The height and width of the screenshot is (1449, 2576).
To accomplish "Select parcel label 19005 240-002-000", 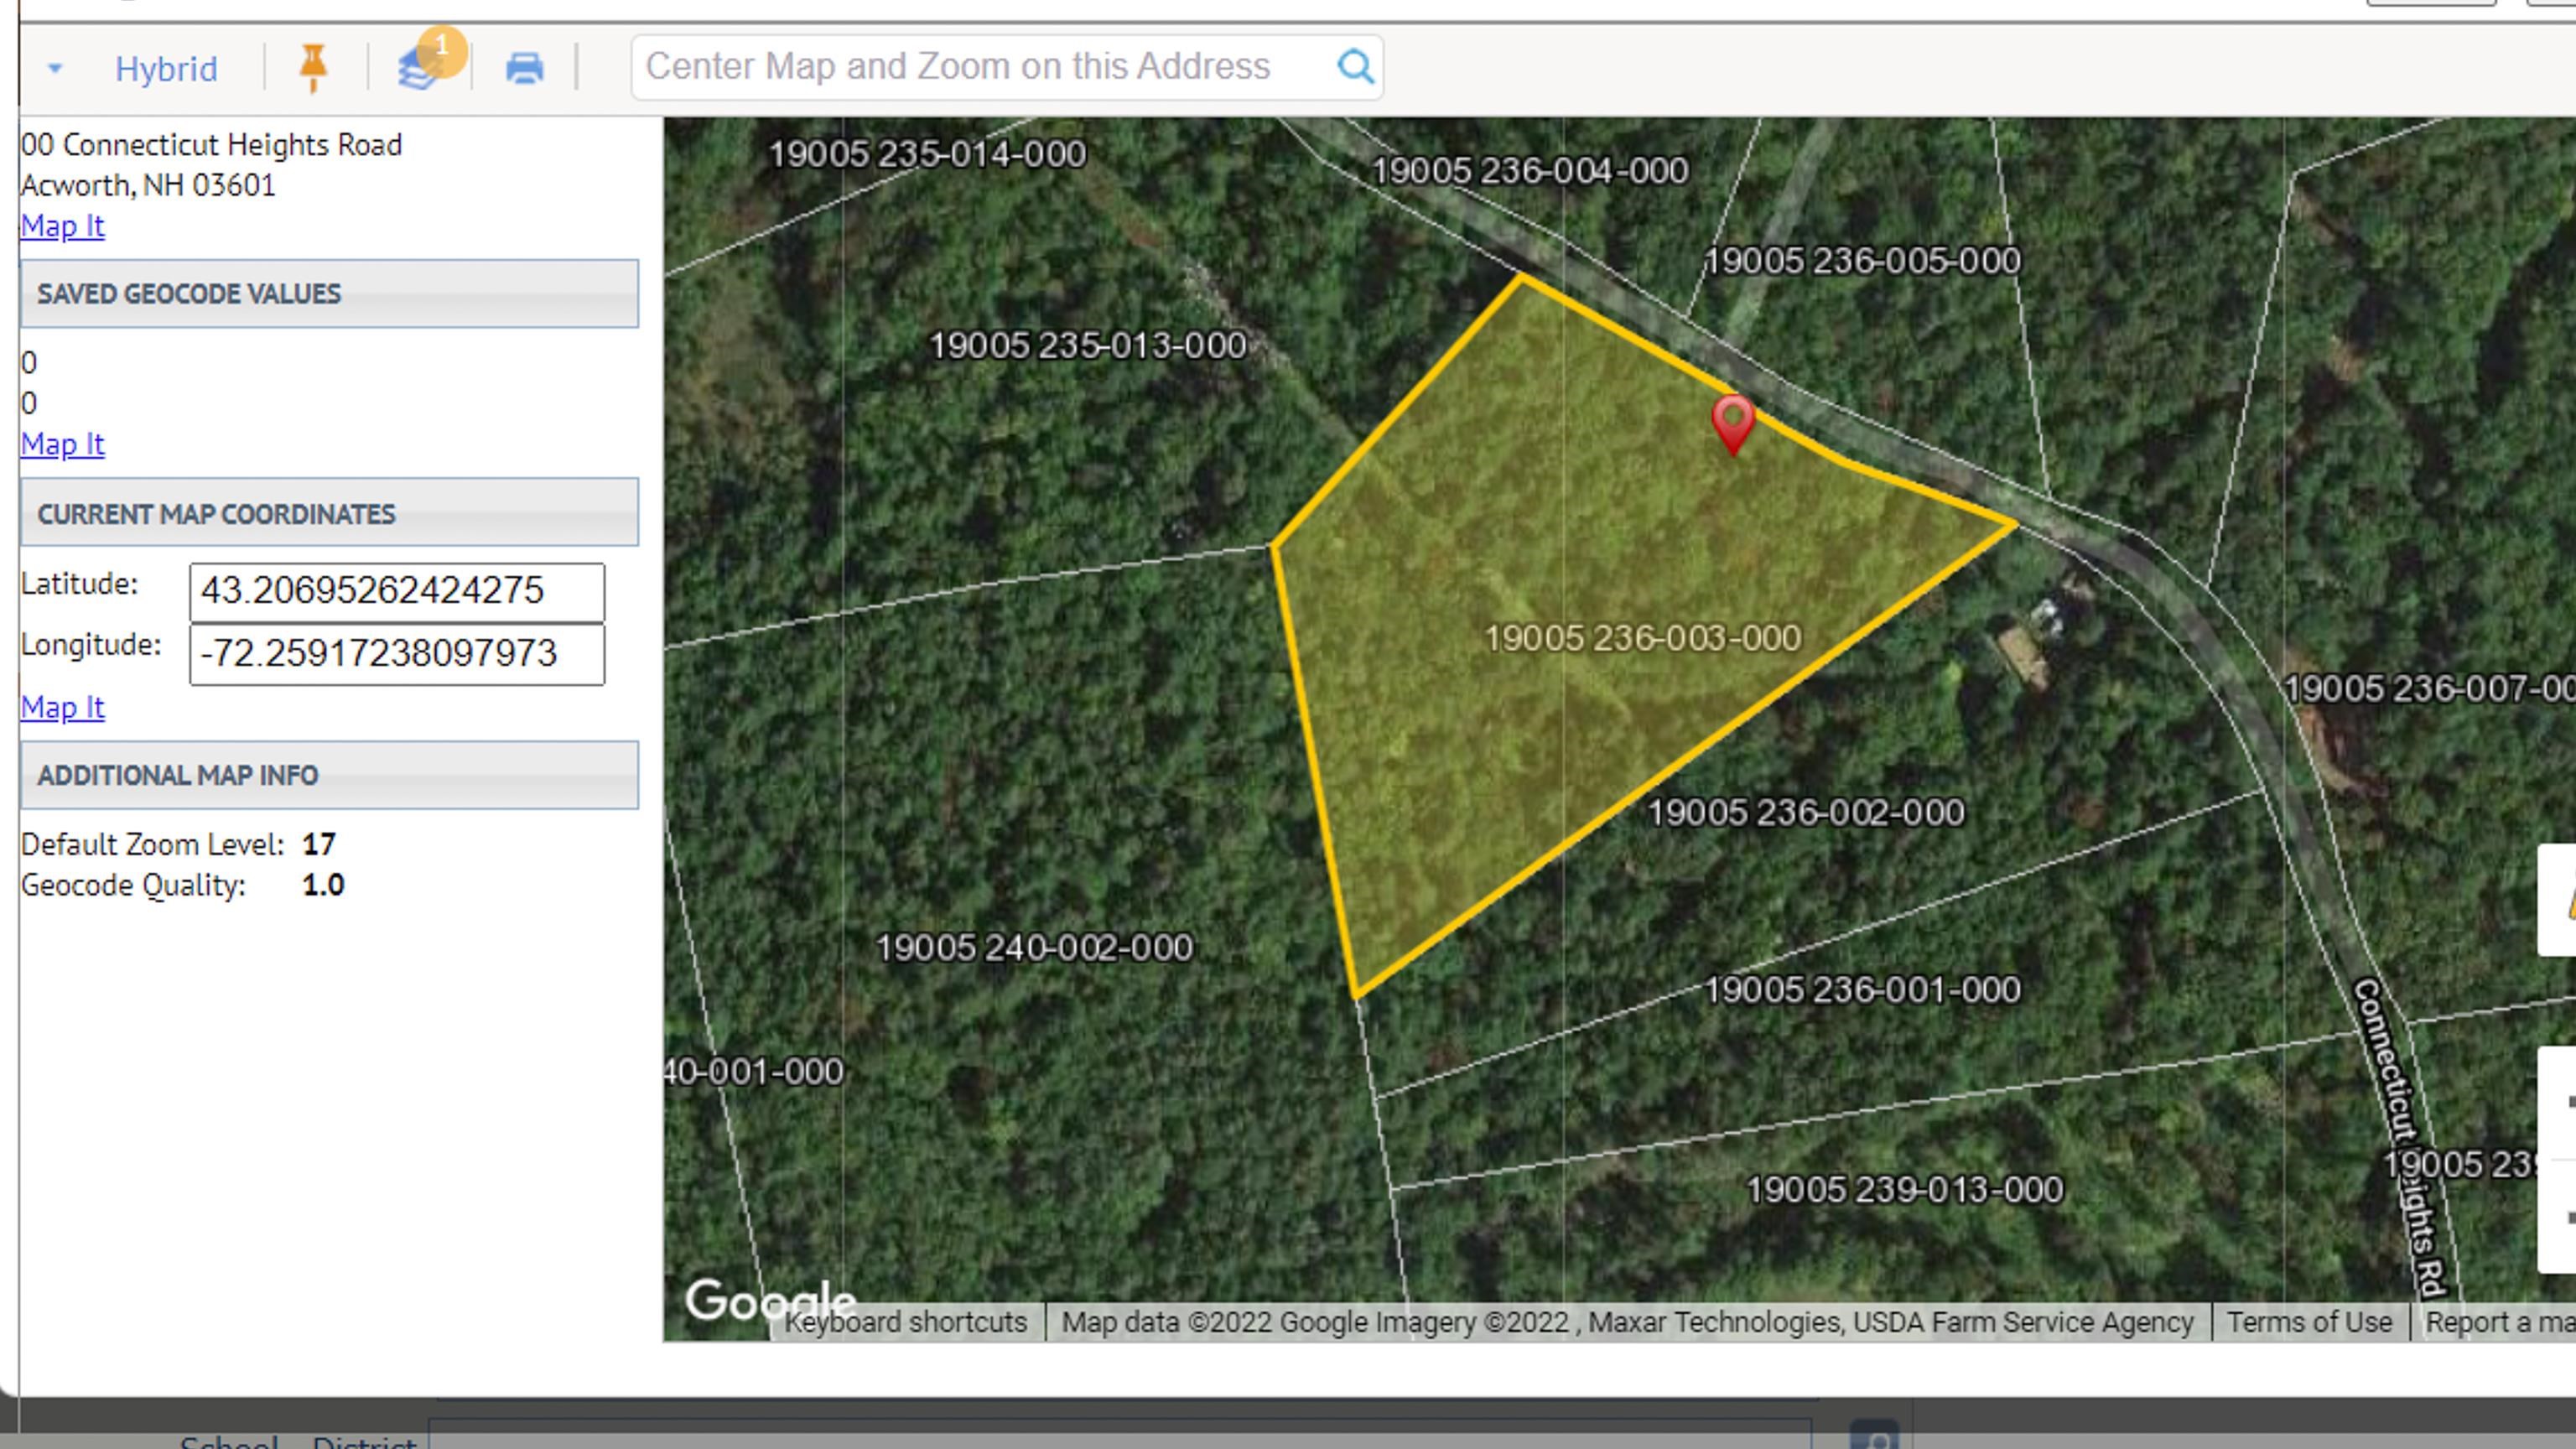I will [x=1034, y=948].
